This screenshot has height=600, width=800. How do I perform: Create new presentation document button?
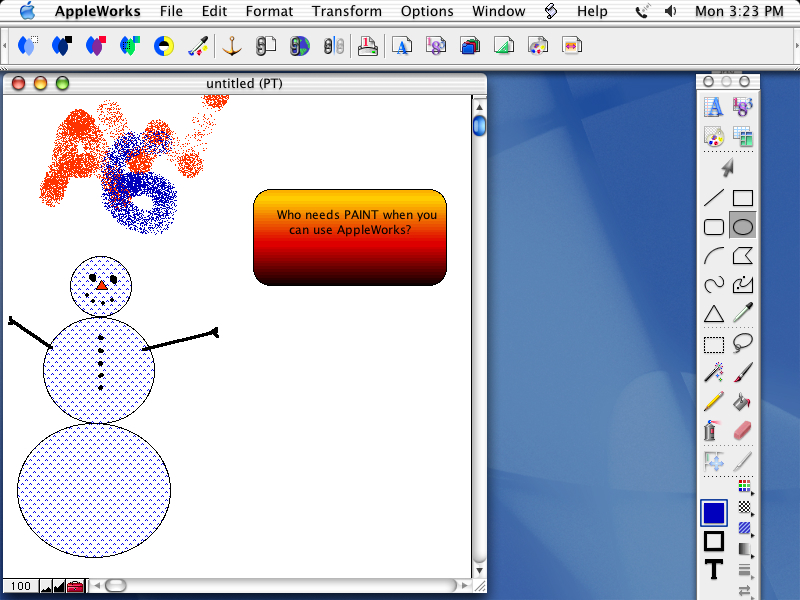pos(572,46)
